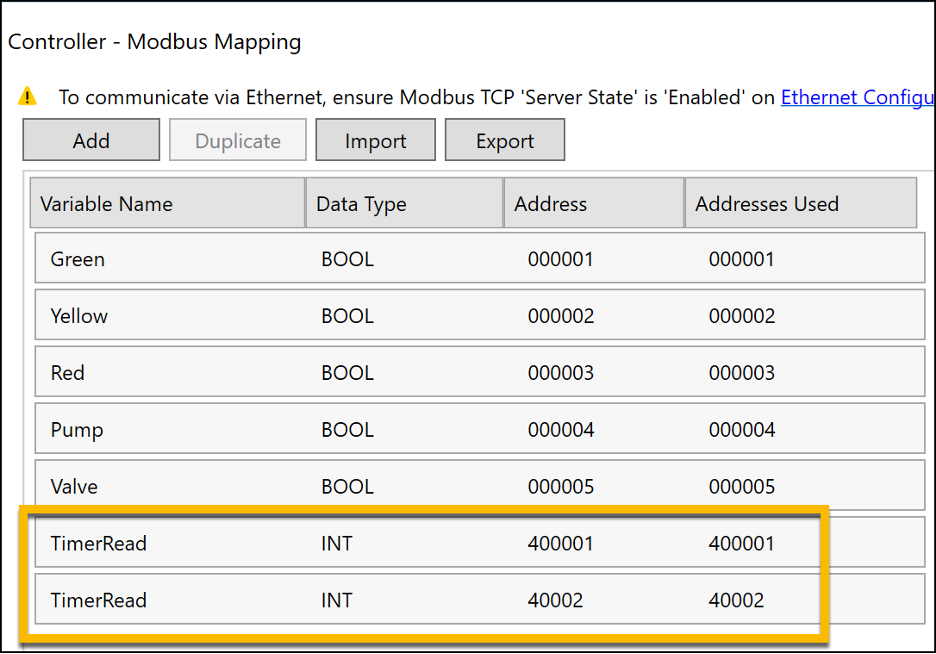Select the Valve variable name cell

[74, 487]
